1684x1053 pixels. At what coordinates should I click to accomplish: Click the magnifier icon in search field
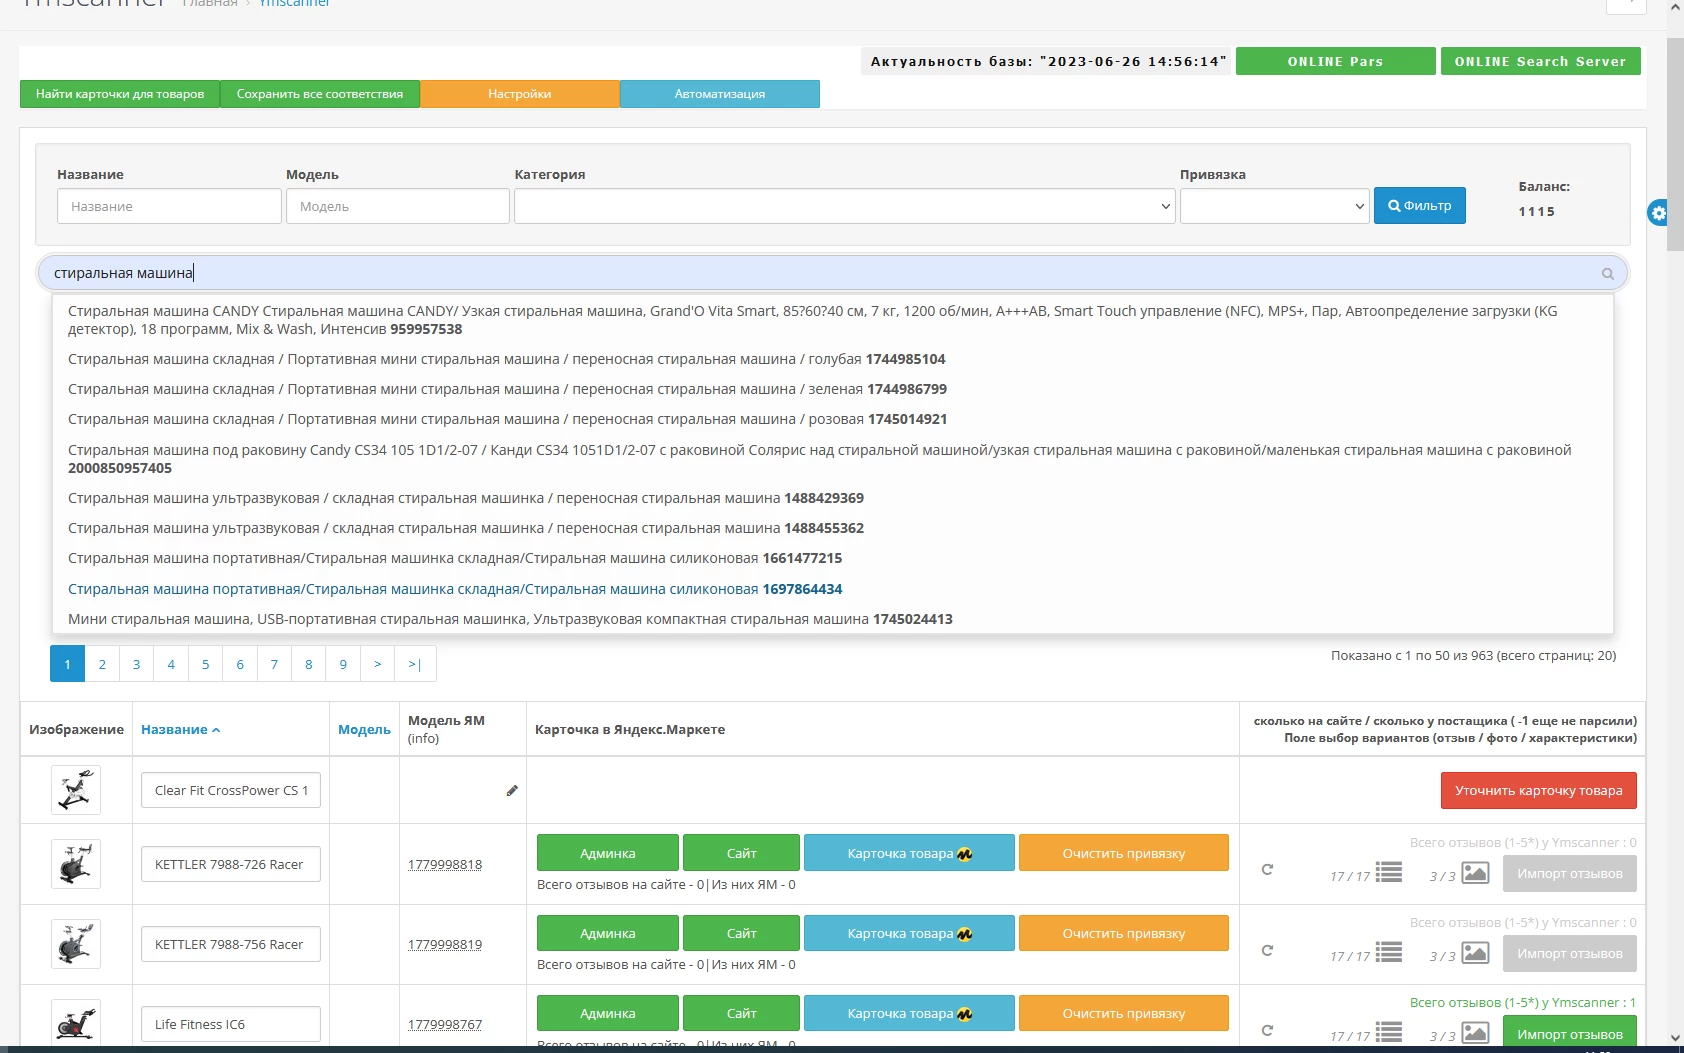coord(1607,274)
